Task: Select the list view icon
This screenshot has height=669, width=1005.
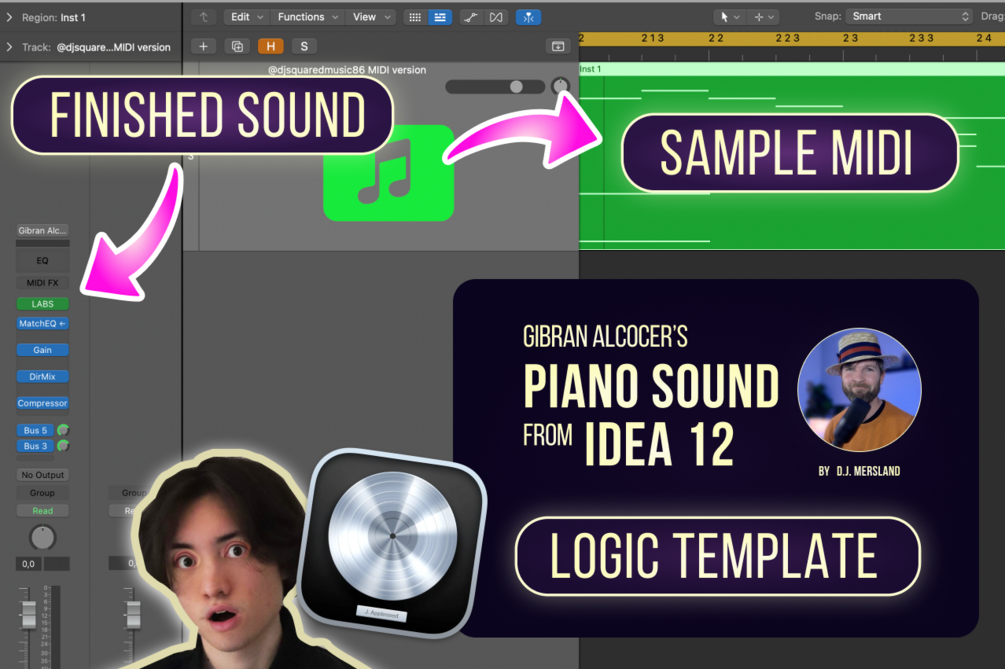Action: point(440,17)
